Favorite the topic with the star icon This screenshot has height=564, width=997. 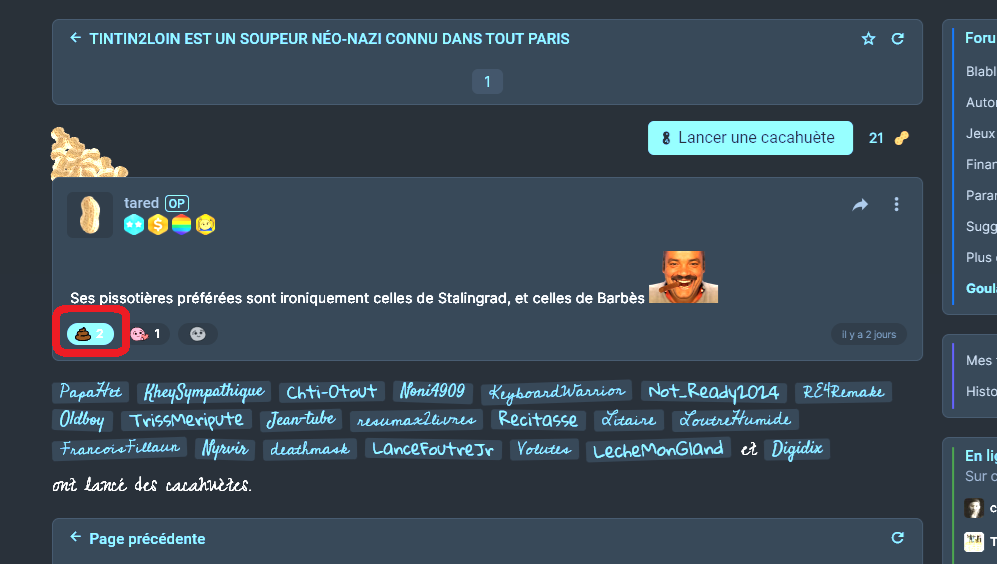point(868,39)
